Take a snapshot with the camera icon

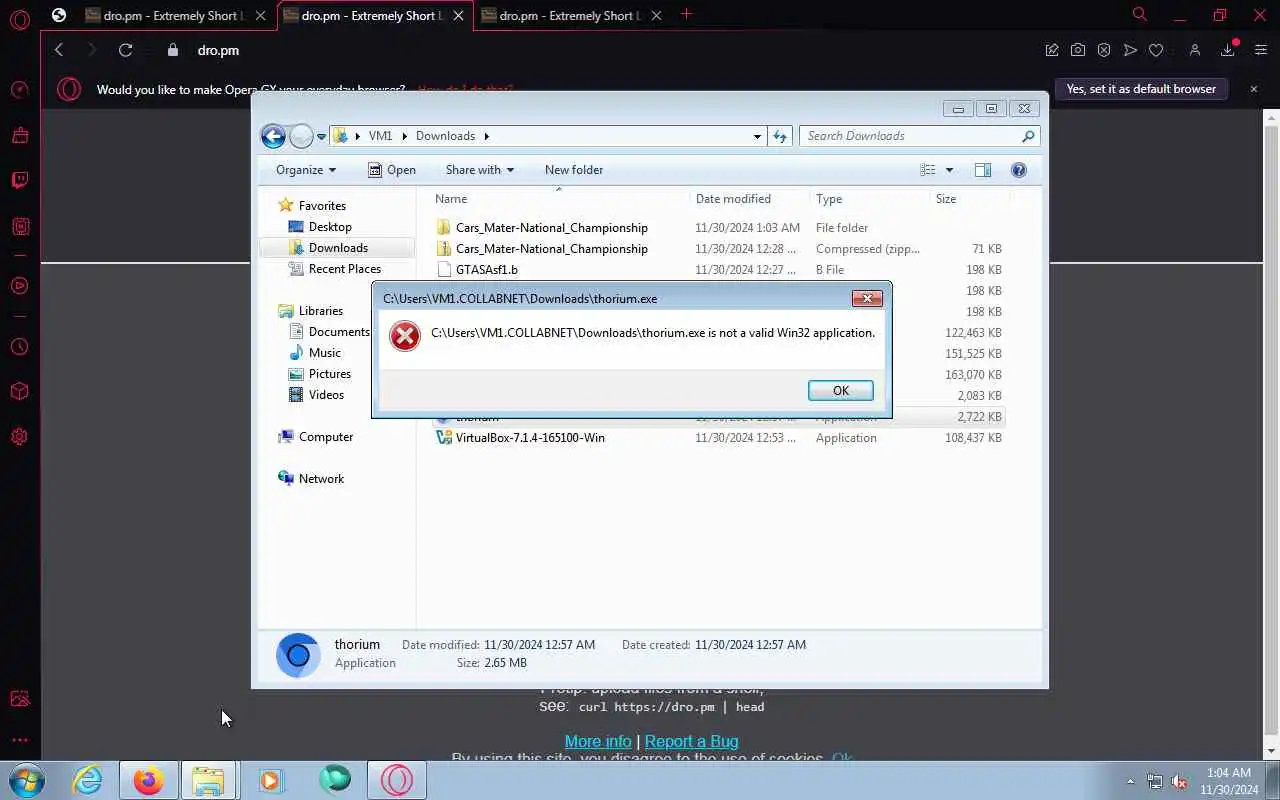coord(1078,50)
